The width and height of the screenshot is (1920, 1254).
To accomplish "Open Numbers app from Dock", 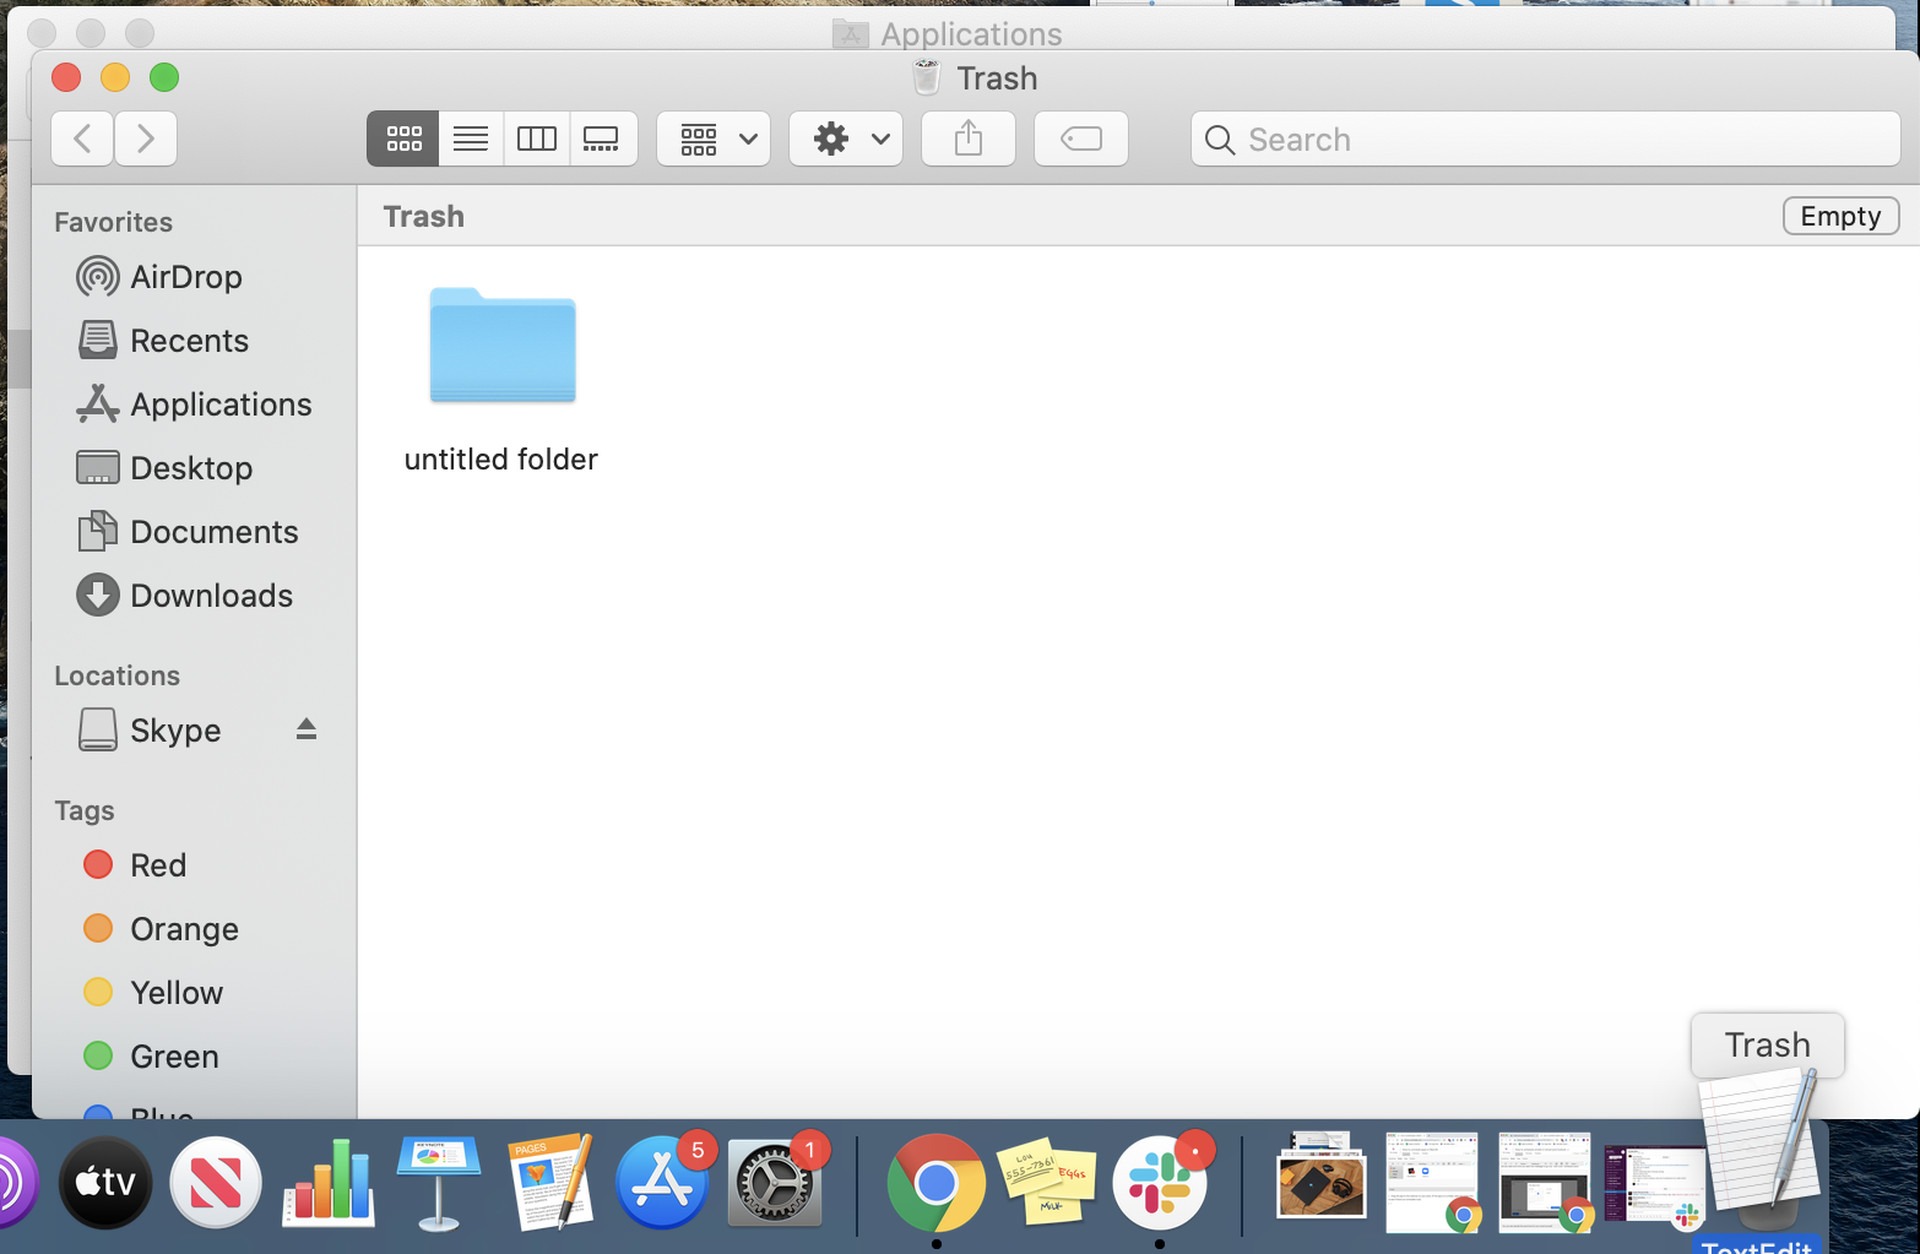I will (326, 1183).
